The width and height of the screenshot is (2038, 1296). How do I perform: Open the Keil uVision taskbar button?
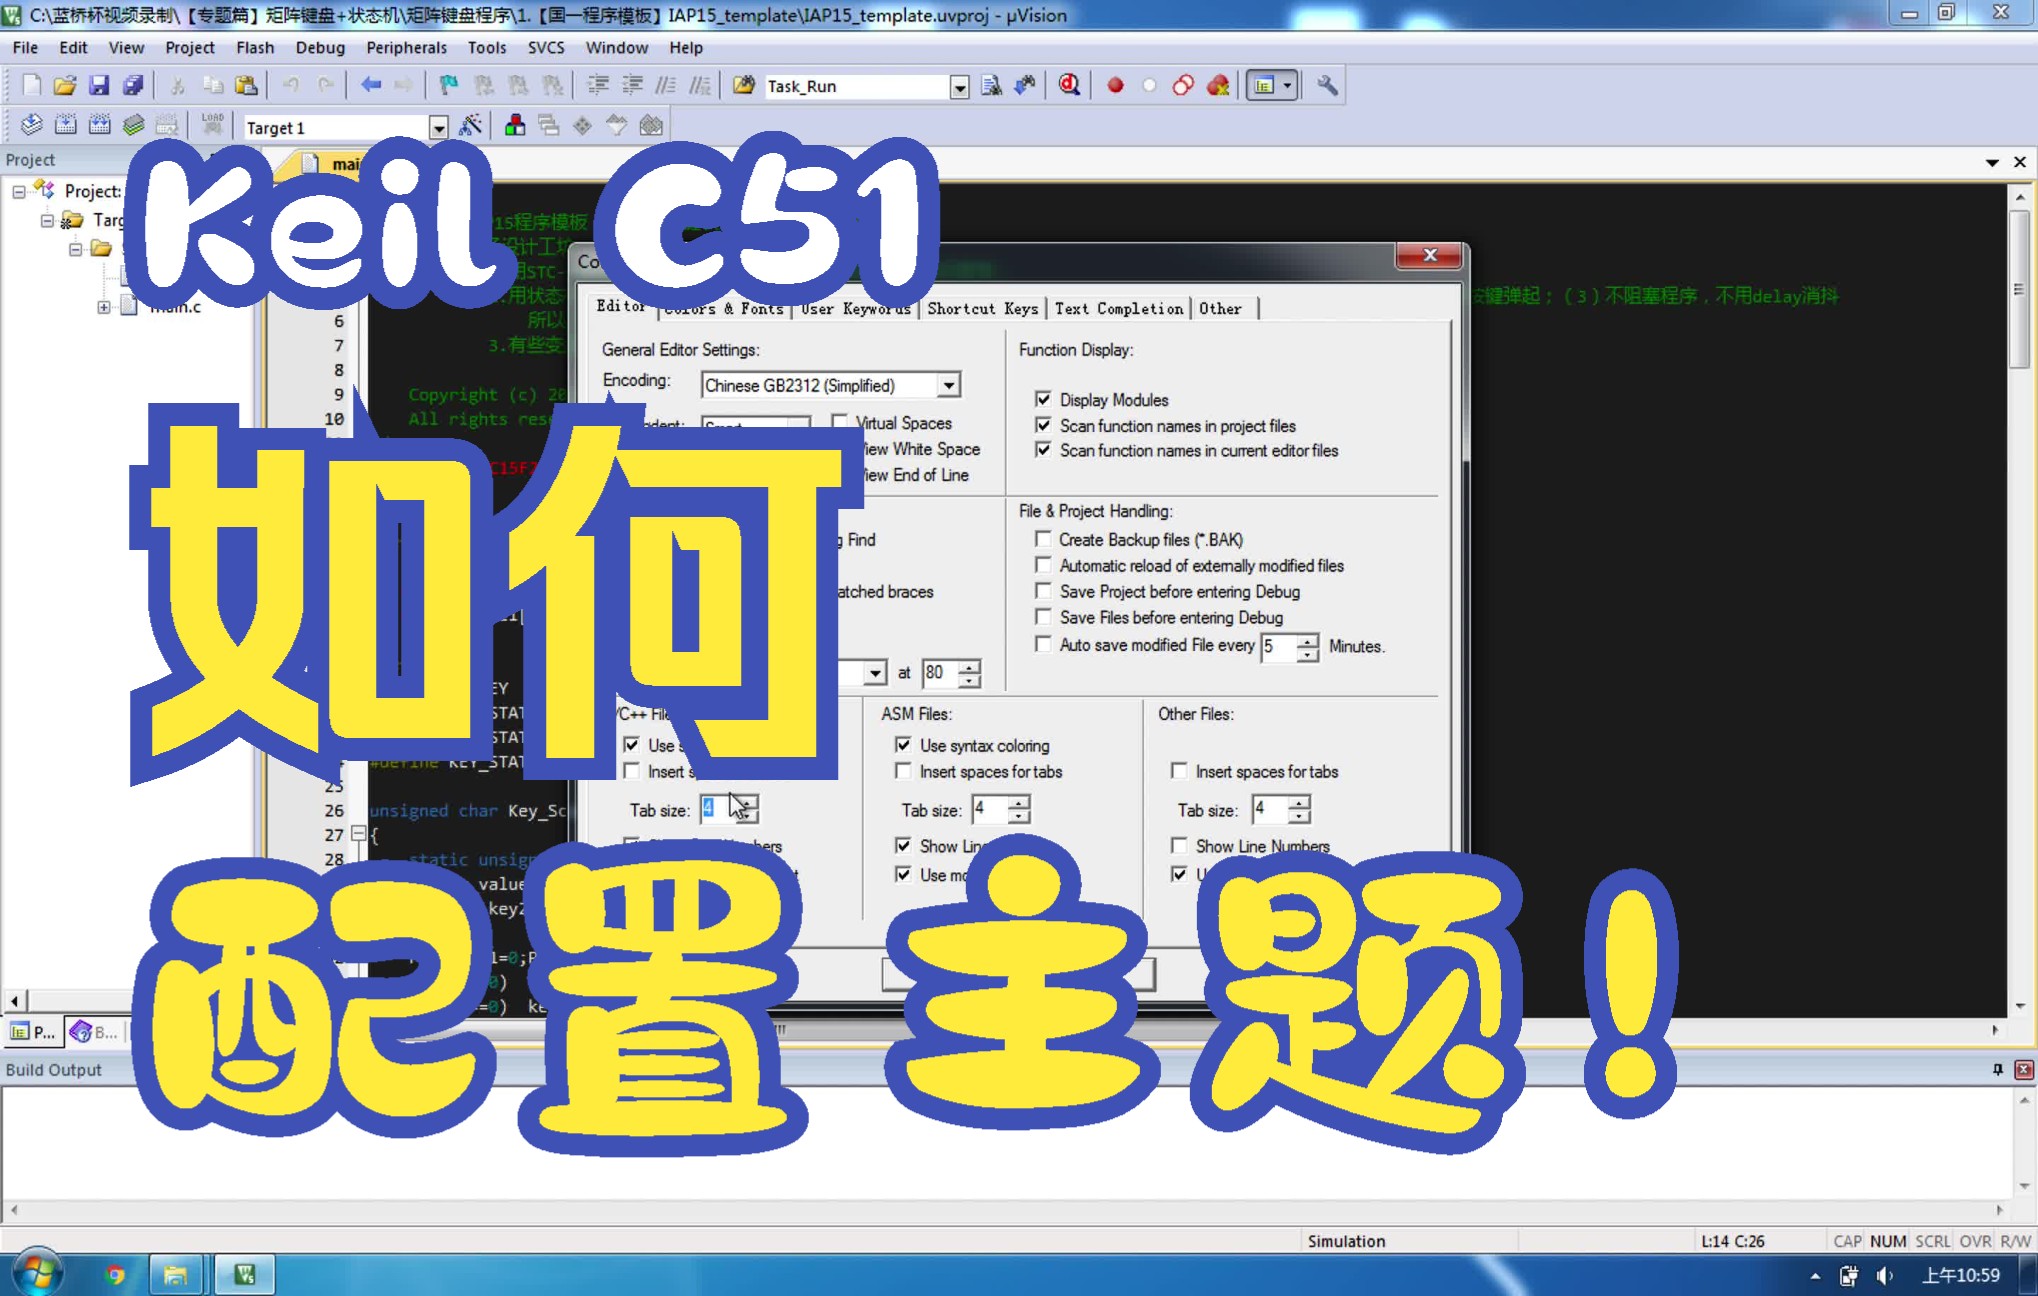245,1275
